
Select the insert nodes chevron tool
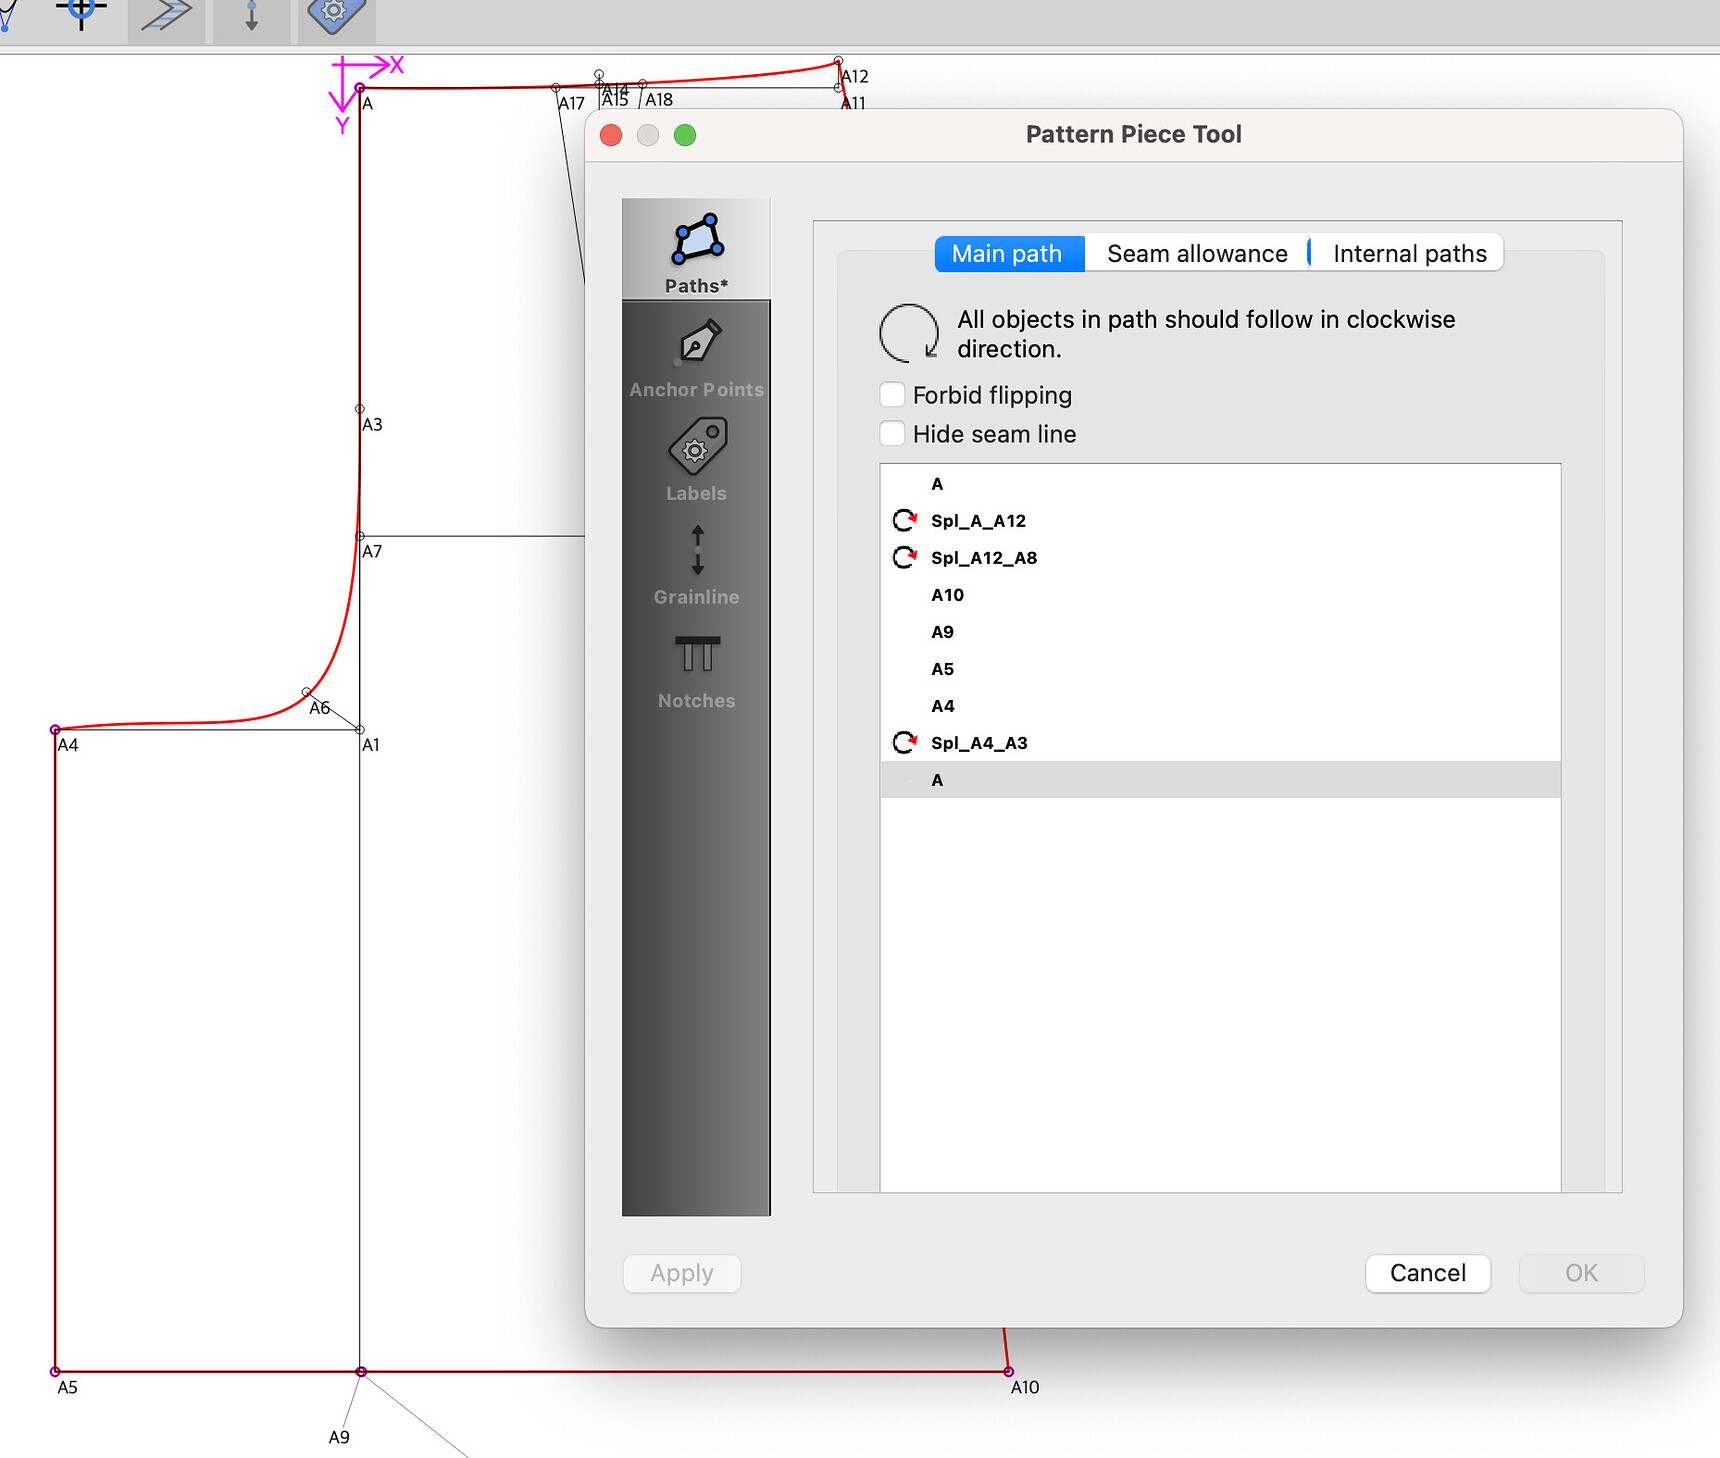pyautogui.click(x=165, y=15)
